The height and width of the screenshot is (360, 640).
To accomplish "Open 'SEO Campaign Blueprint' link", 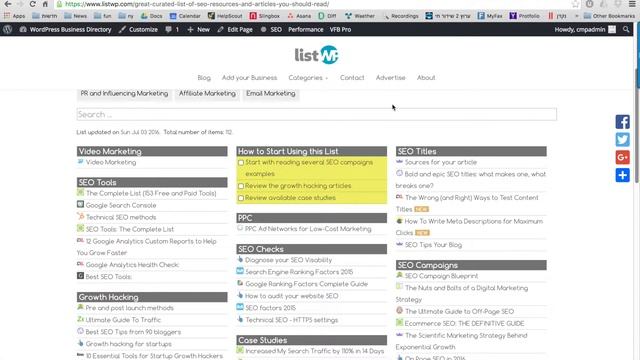I will 441,276.
